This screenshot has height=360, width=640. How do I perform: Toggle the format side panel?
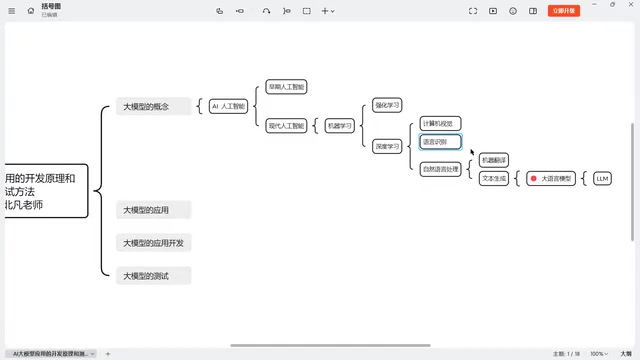pyautogui.click(x=533, y=11)
